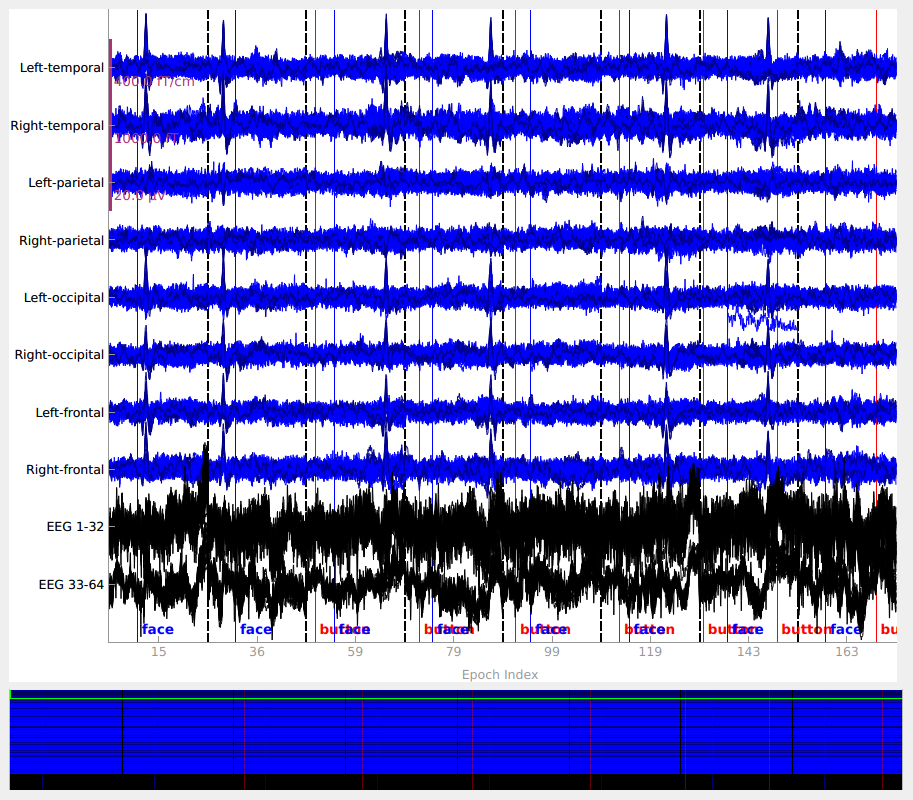This screenshot has width=913, height=800.
Task: Select epoch 79 on the x-axis
Action: pyautogui.click(x=453, y=652)
